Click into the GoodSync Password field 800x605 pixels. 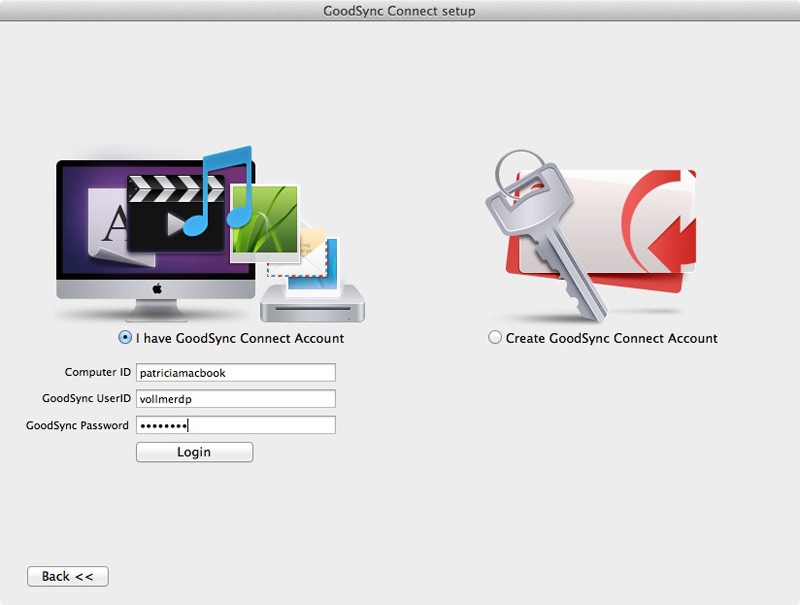point(236,425)
